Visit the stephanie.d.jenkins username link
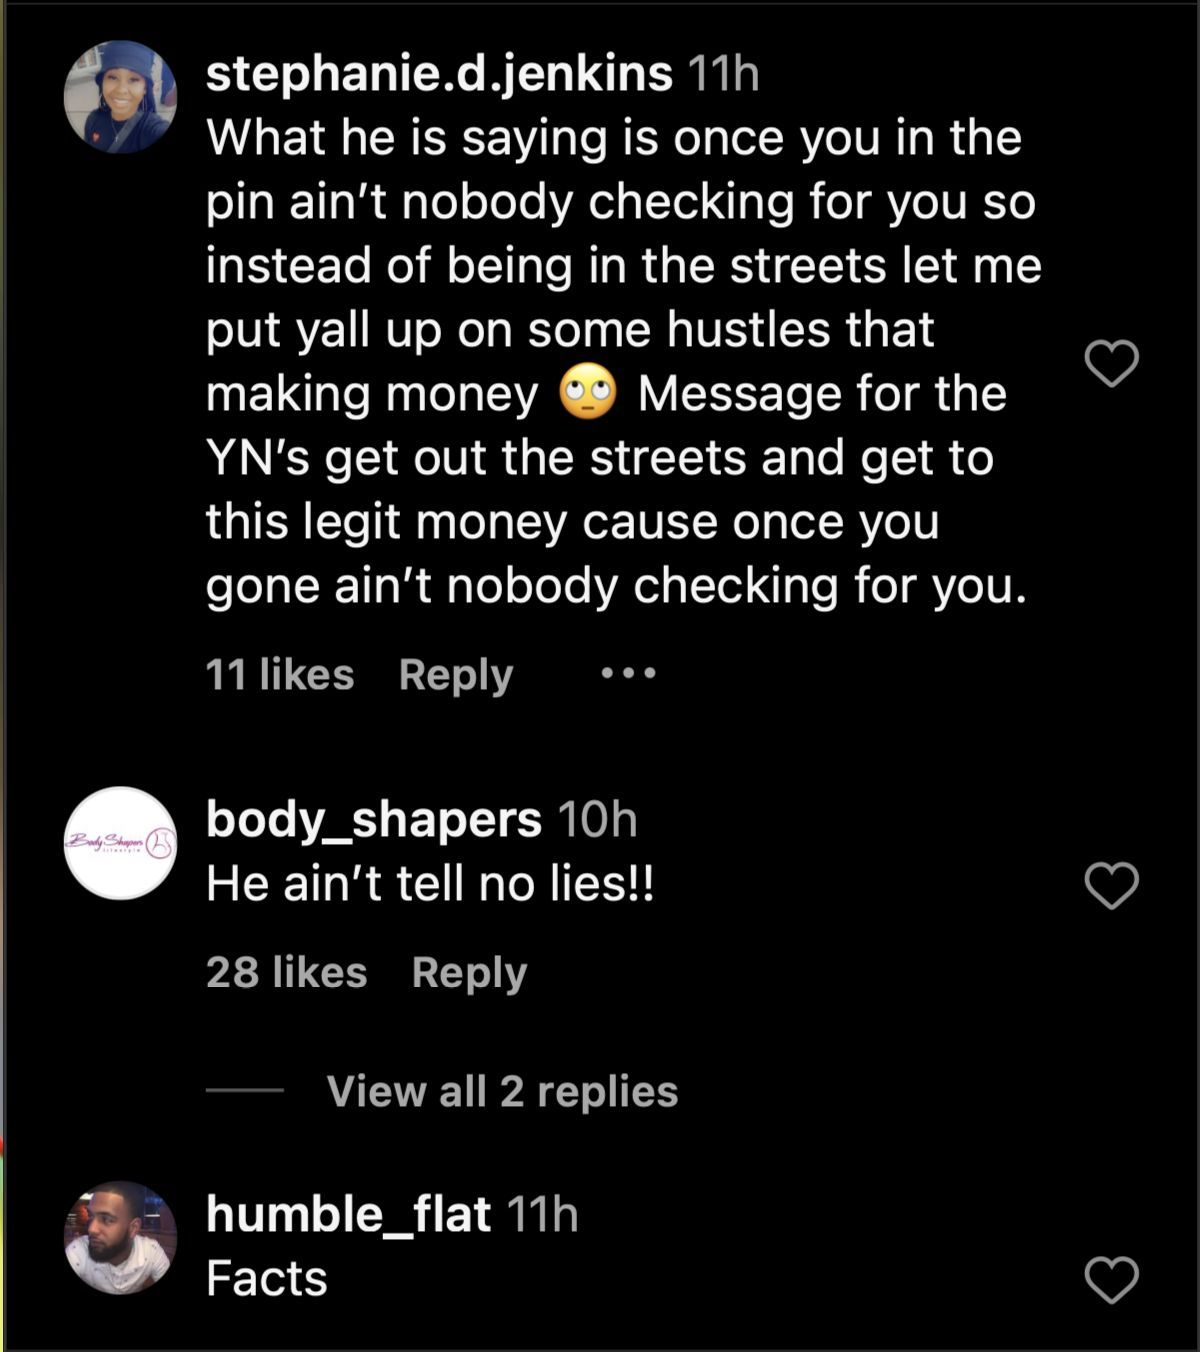Screen dimensions: 1200x1352 click(439, 74)
